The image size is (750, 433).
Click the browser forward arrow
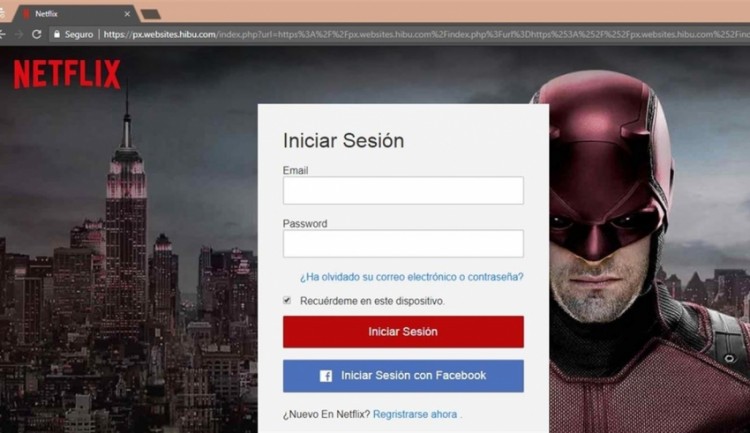[x=19, y=34]
